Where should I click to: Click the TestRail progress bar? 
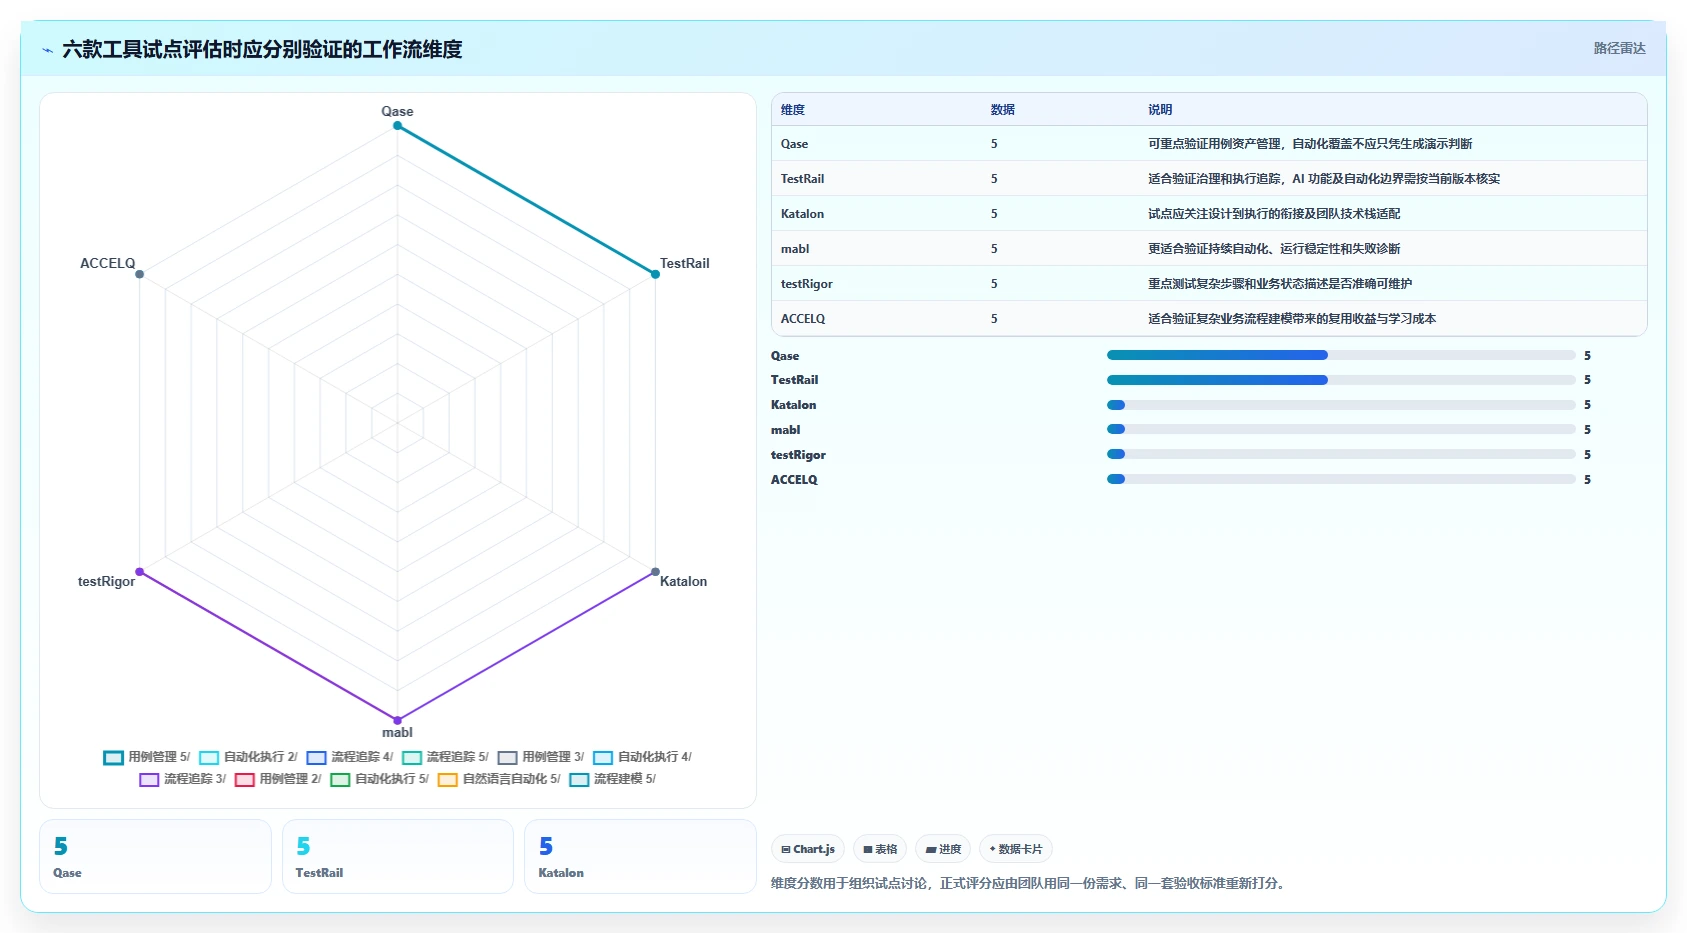tap(1341, 380)
